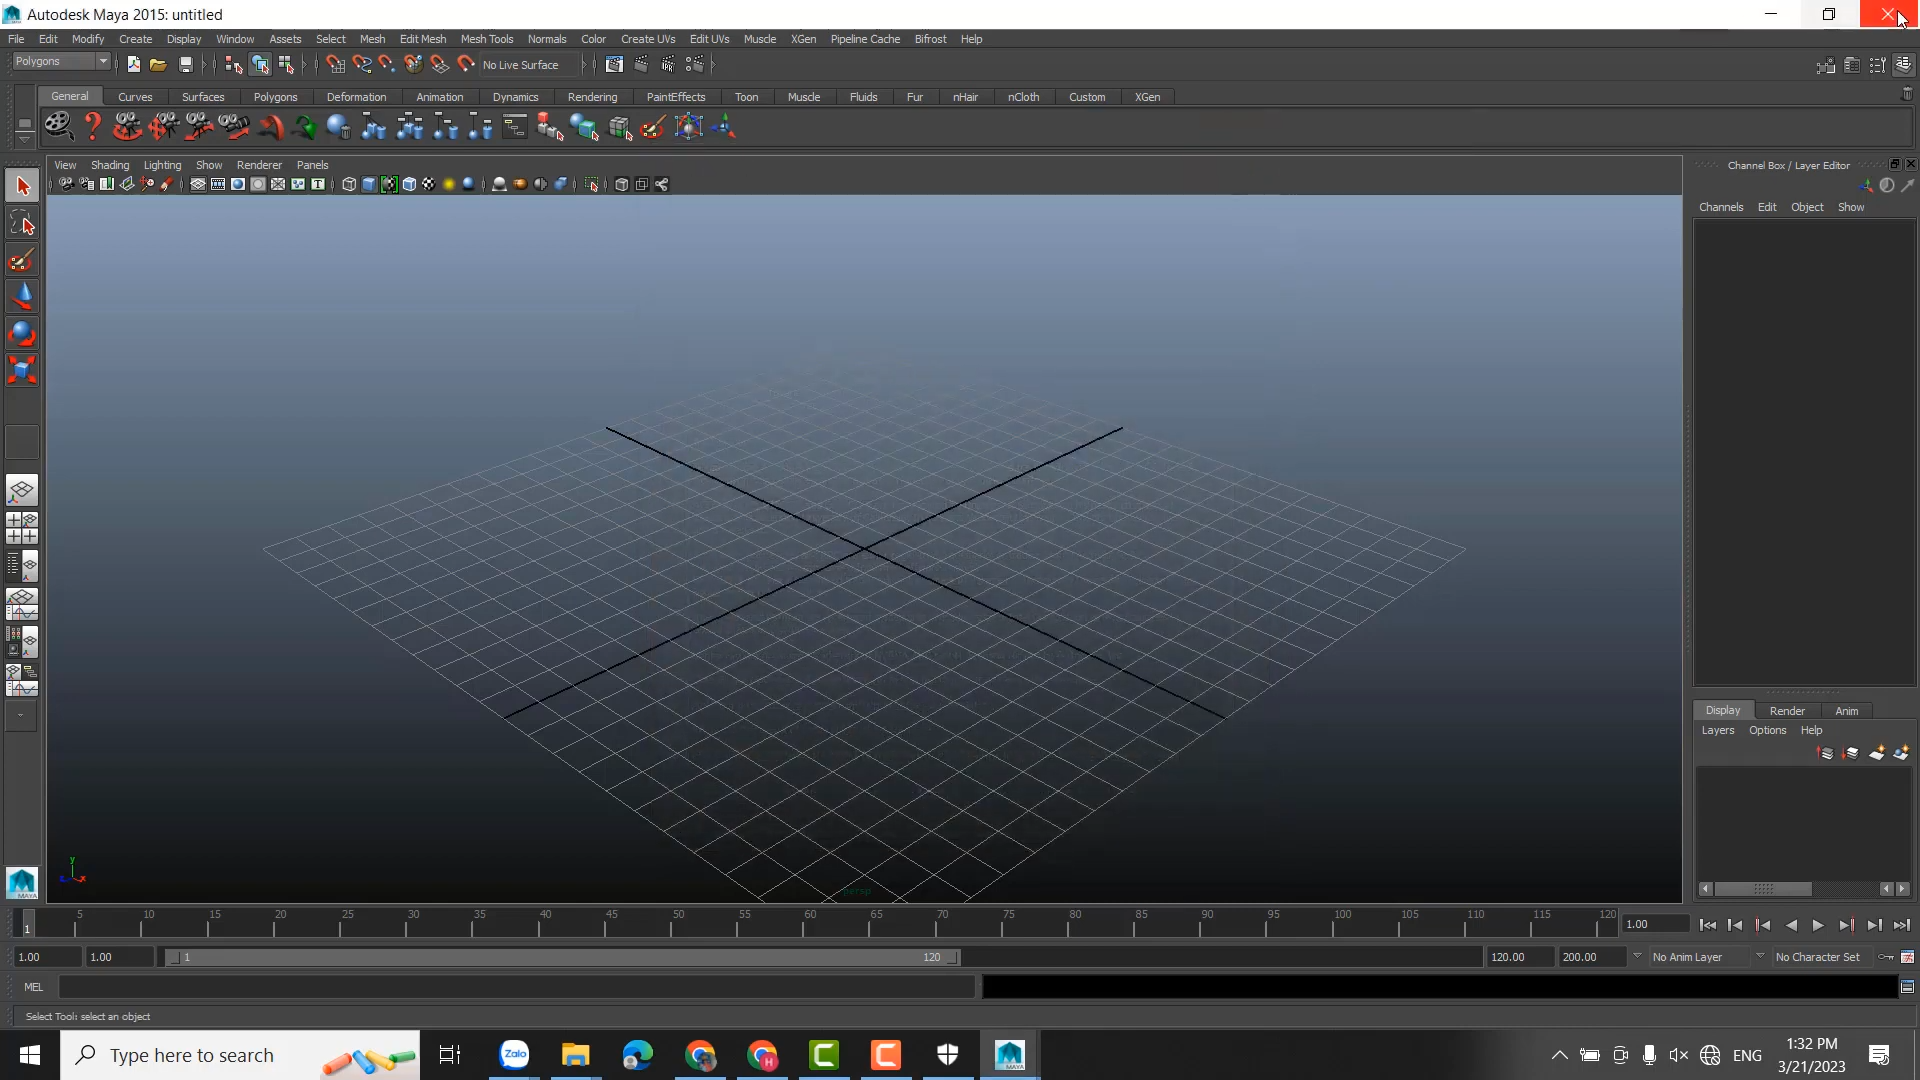
Task: Enable Snap to grids magnet icon
Action: point(335,65)
